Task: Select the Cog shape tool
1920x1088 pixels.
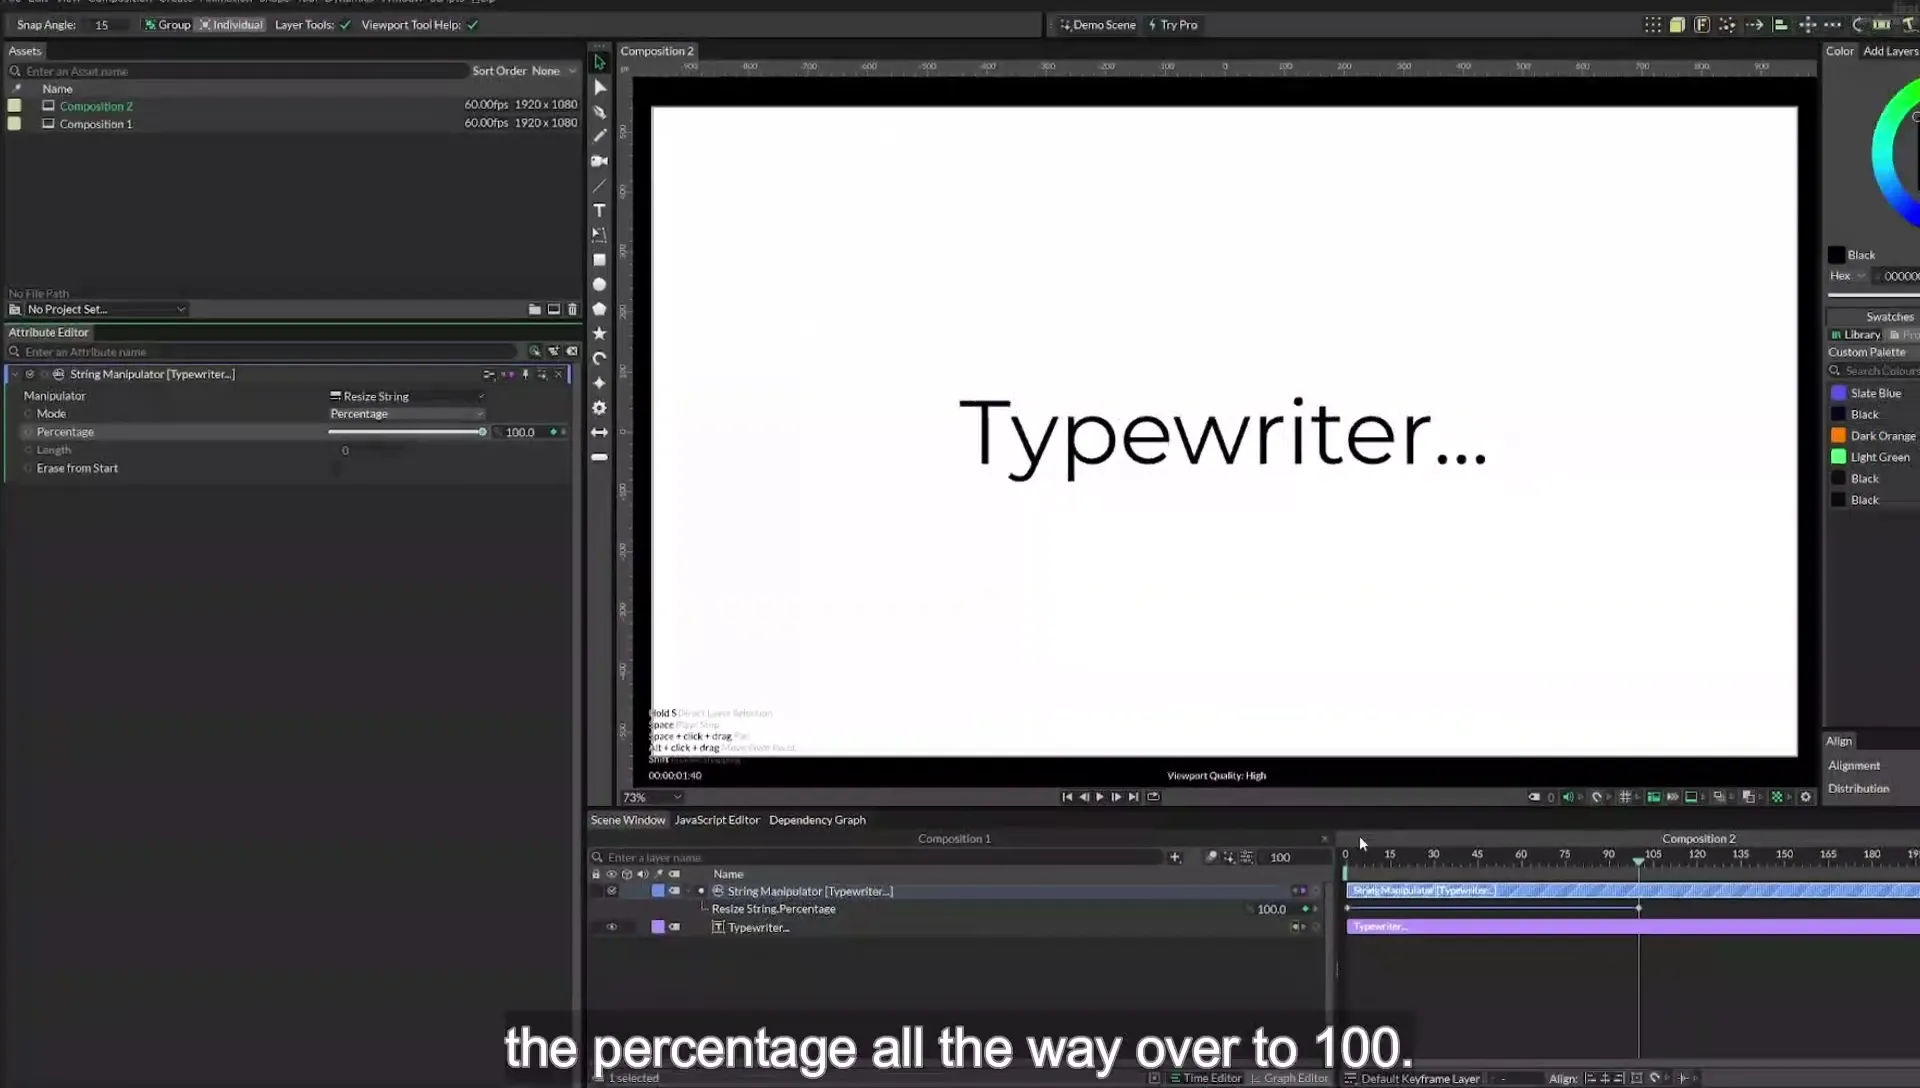Action: 599,408
